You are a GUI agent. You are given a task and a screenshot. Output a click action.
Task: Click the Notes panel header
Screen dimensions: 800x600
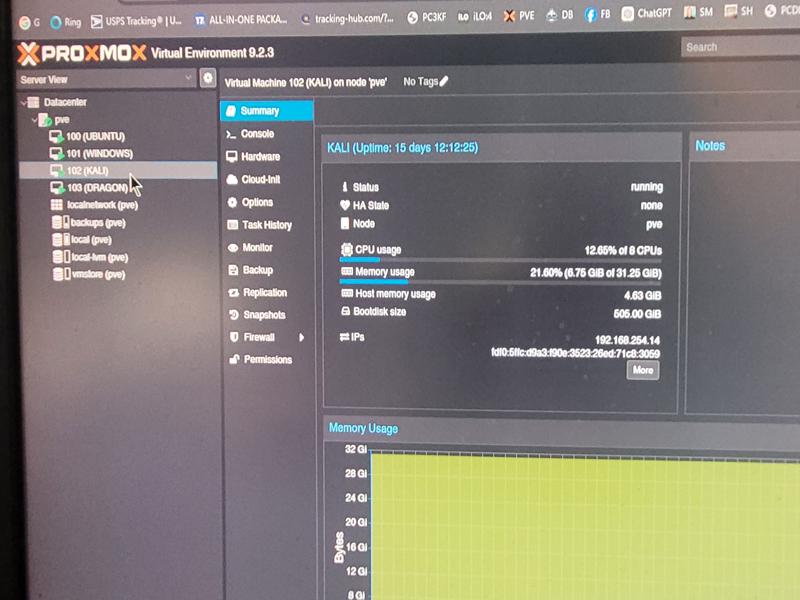pyautogui.click(x=745, y=146)
